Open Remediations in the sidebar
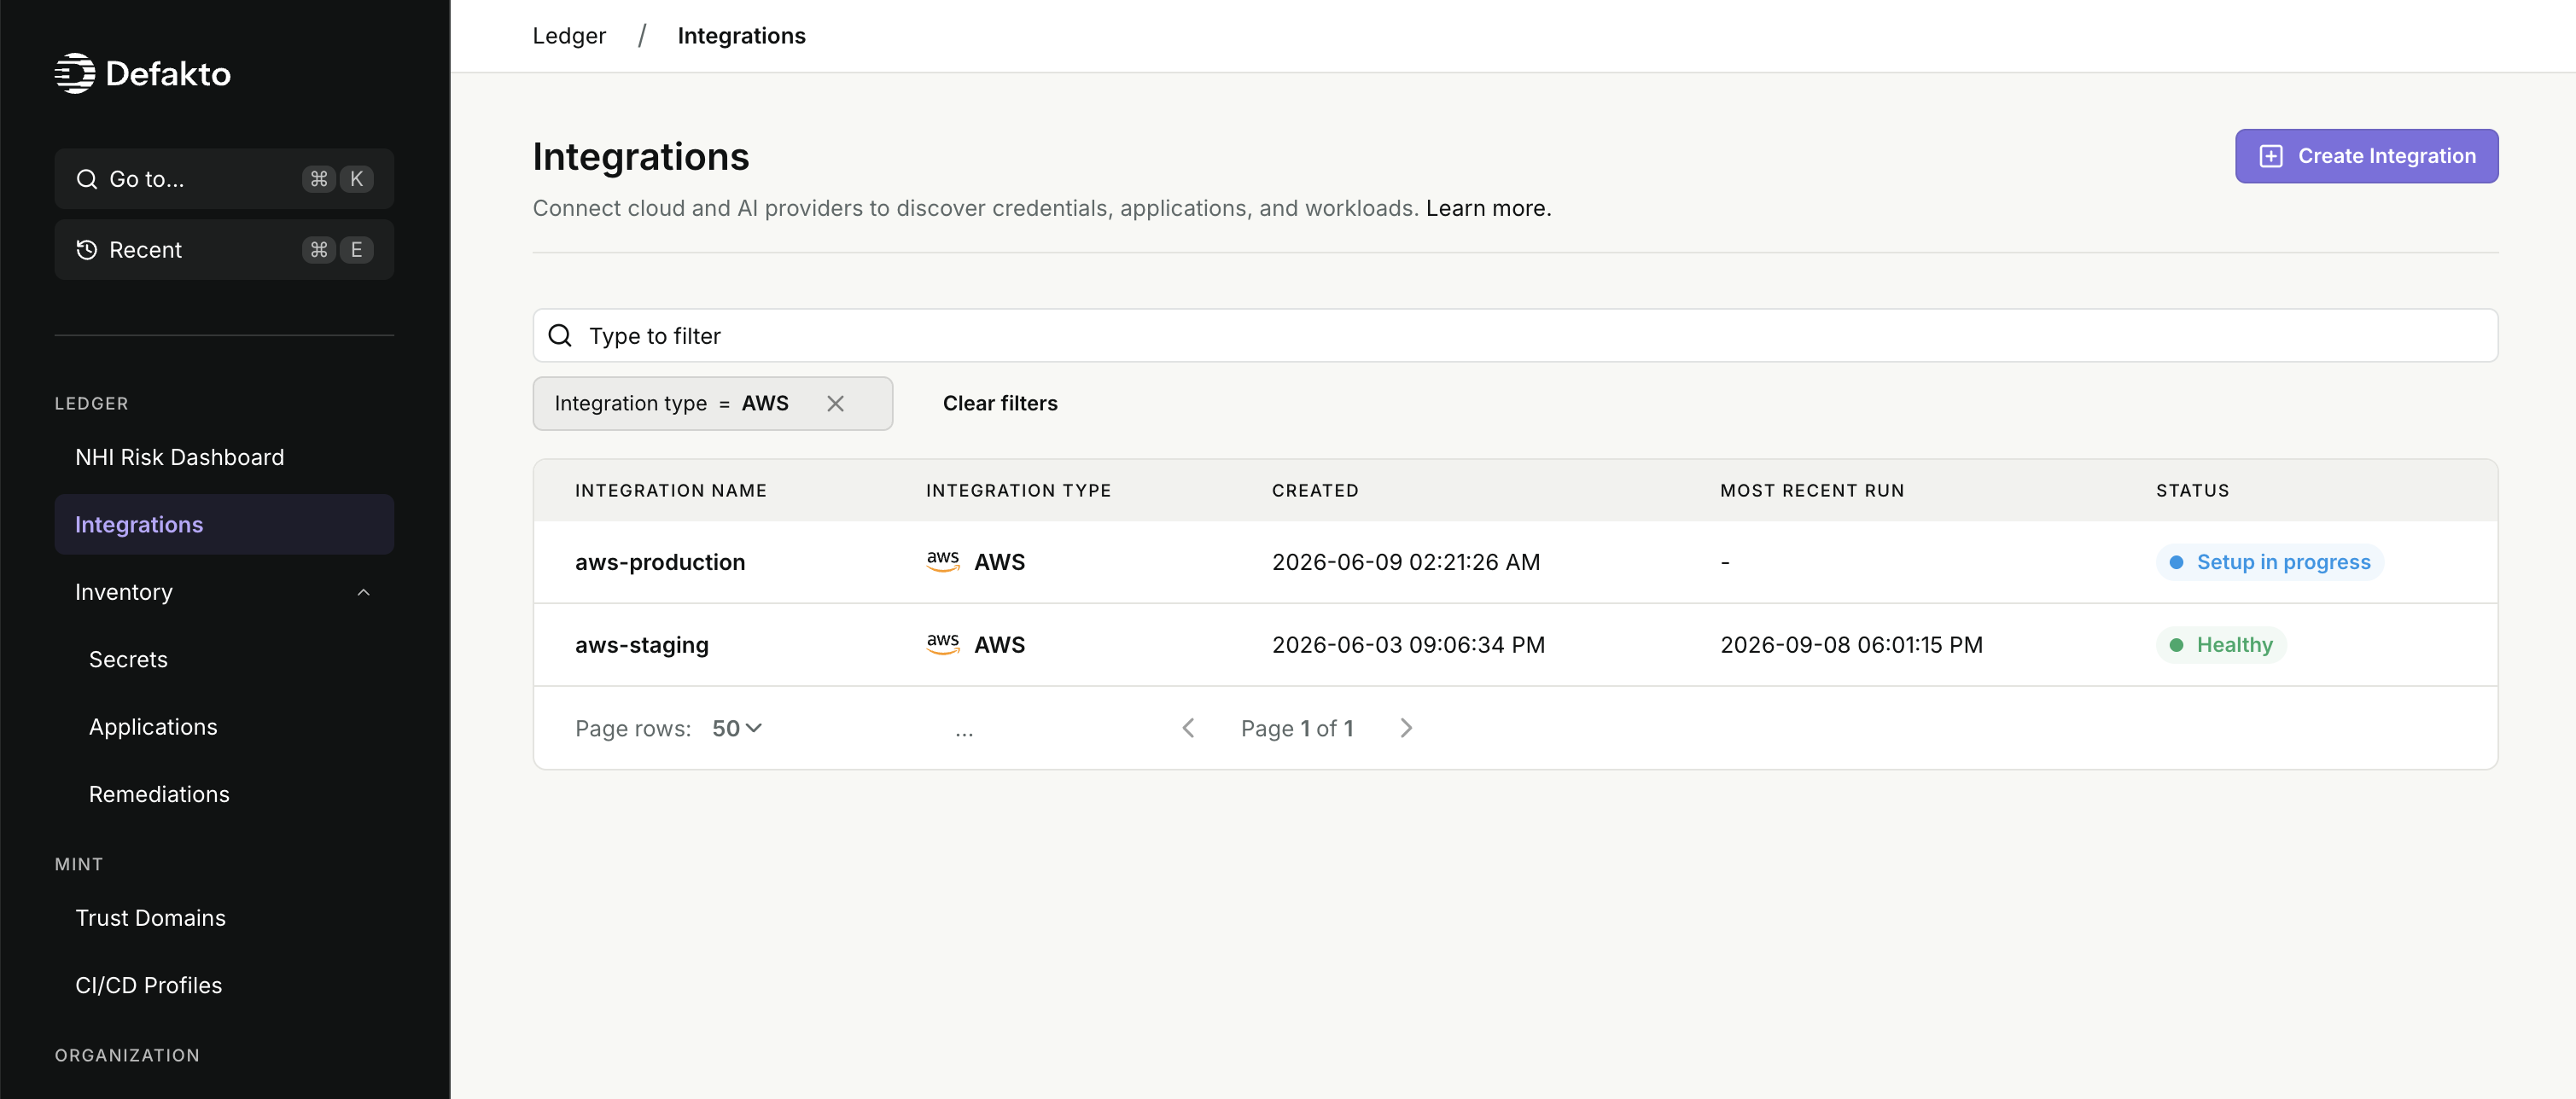This screenshot has width=2576, height=1099. 159,794
